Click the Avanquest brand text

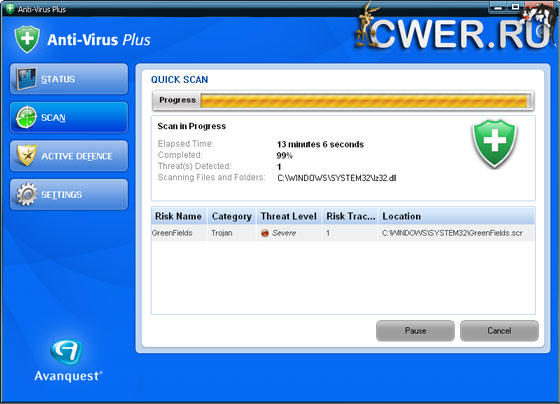tap(68, 376)
